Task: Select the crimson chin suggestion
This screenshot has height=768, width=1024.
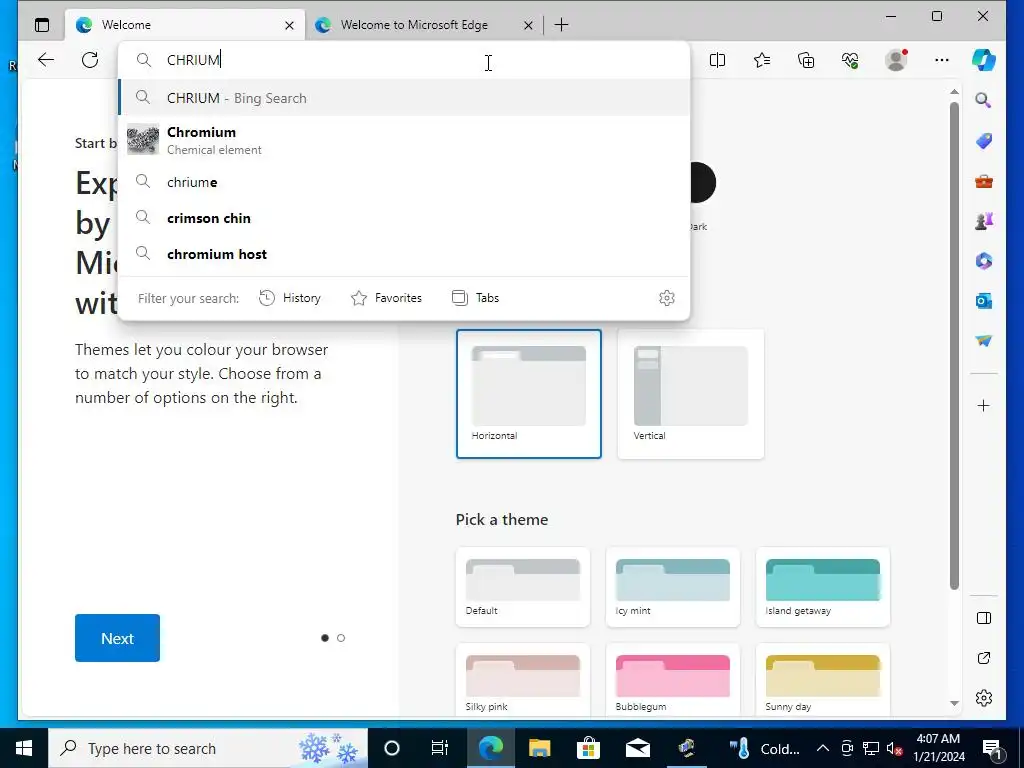Action: 404,218
